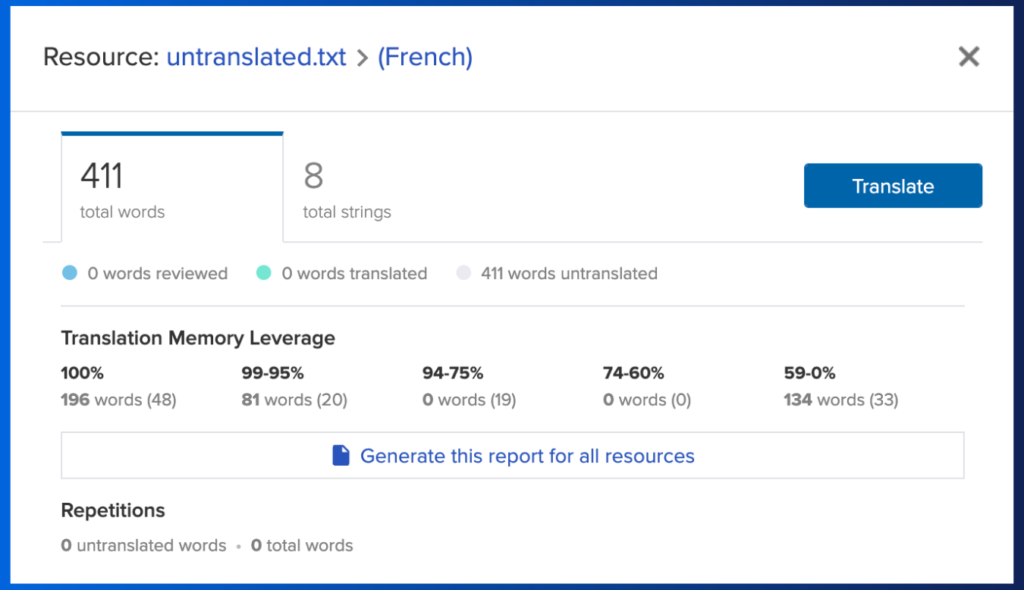Click the Translation Memory Leverage heading
This screenshot has width=1024, height=590.
pyautogui.click(x=198, y=338)
